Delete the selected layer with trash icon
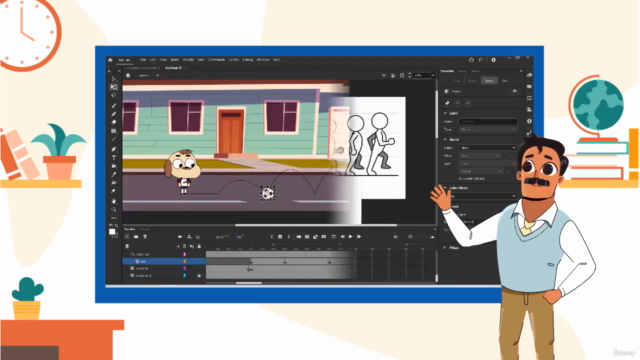Screen dimensions: 640x360 pos(145,237)
